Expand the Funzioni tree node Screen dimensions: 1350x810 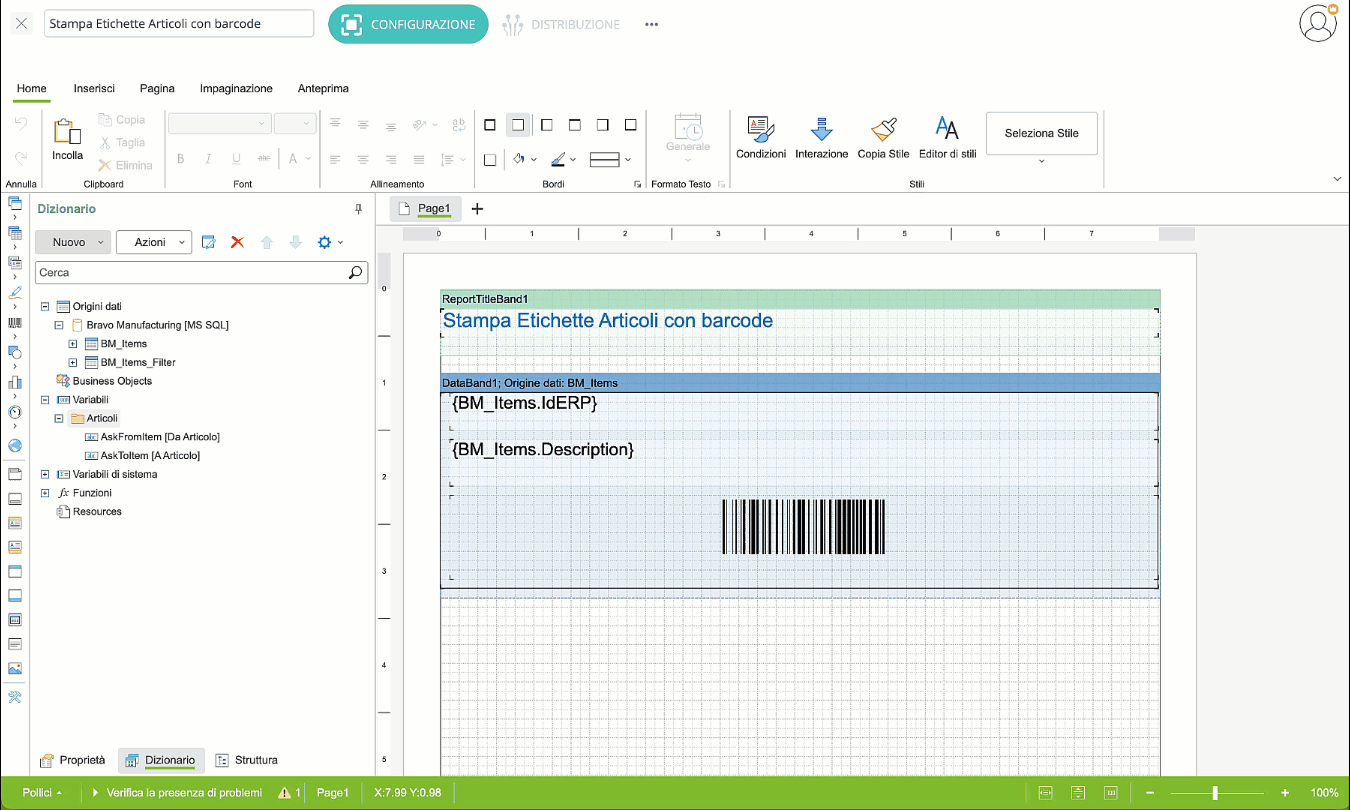point(45,493)
